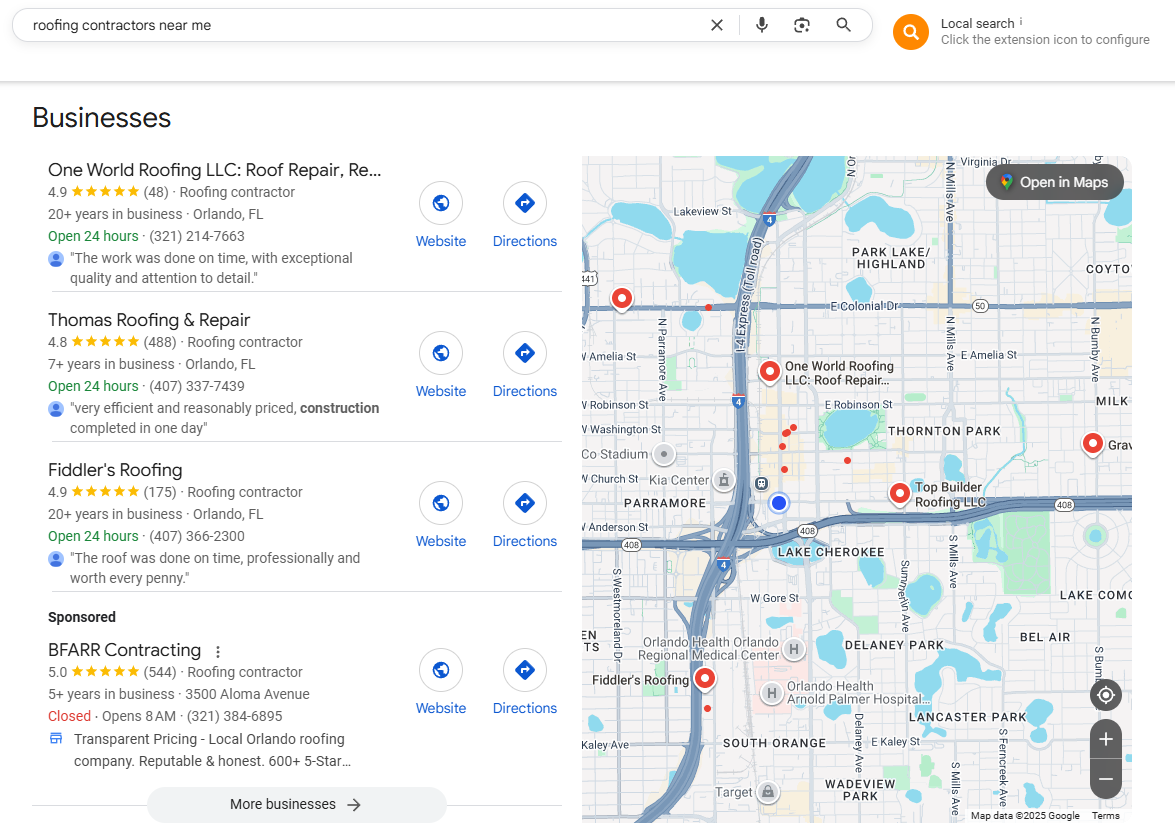Open the map Terms link
The image size is (1175, 836).
coord(1105,816)
